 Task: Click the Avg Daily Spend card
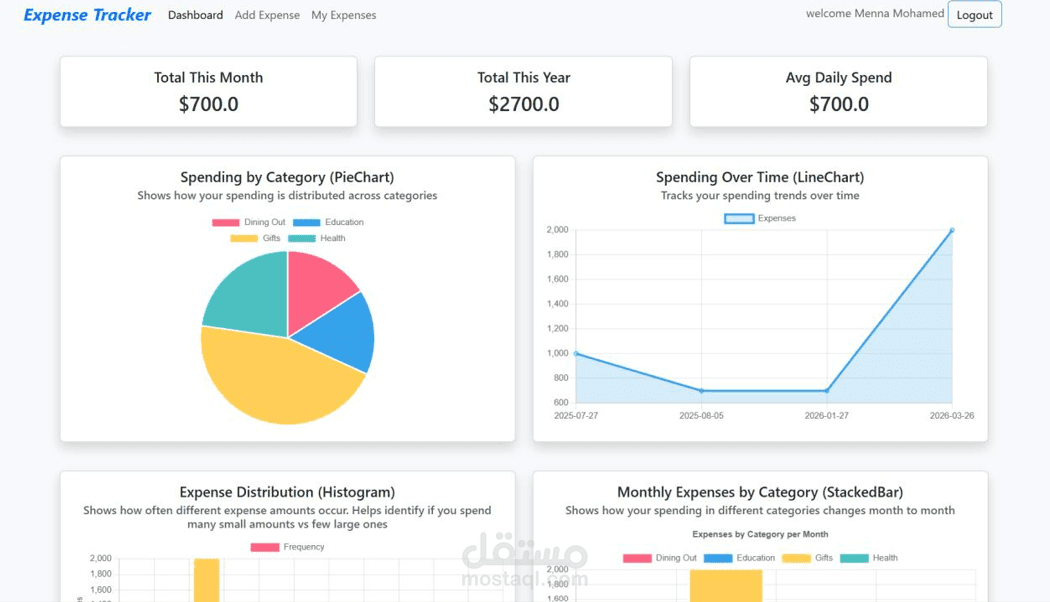[x=838, y=91]
